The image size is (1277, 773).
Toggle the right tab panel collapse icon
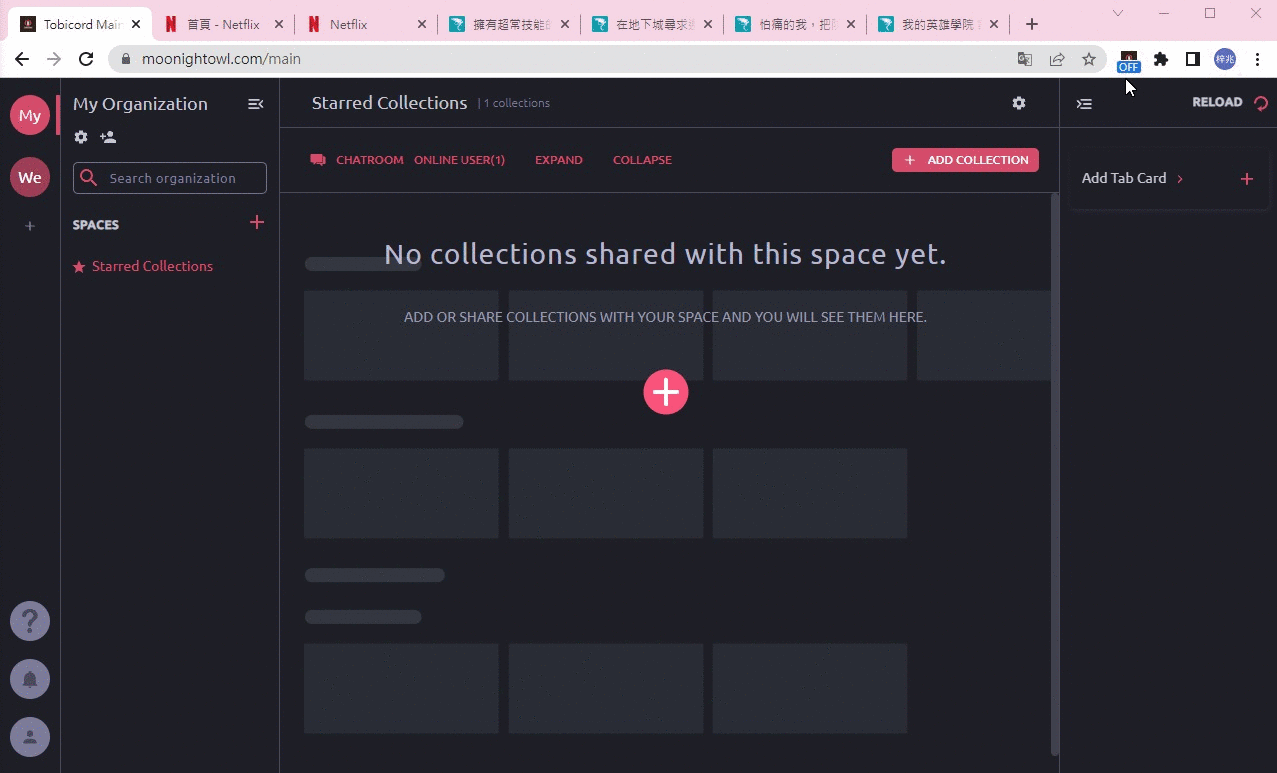pos(1084,103)
